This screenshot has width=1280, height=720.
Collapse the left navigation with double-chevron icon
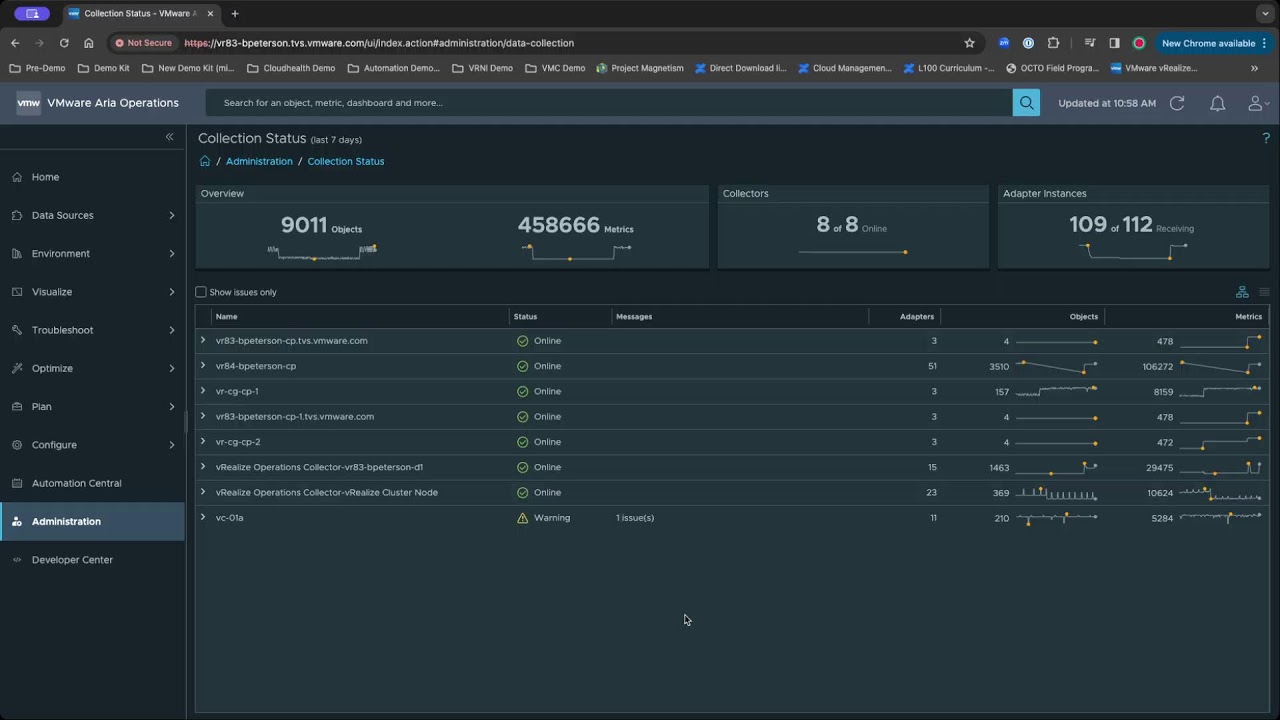169,137
